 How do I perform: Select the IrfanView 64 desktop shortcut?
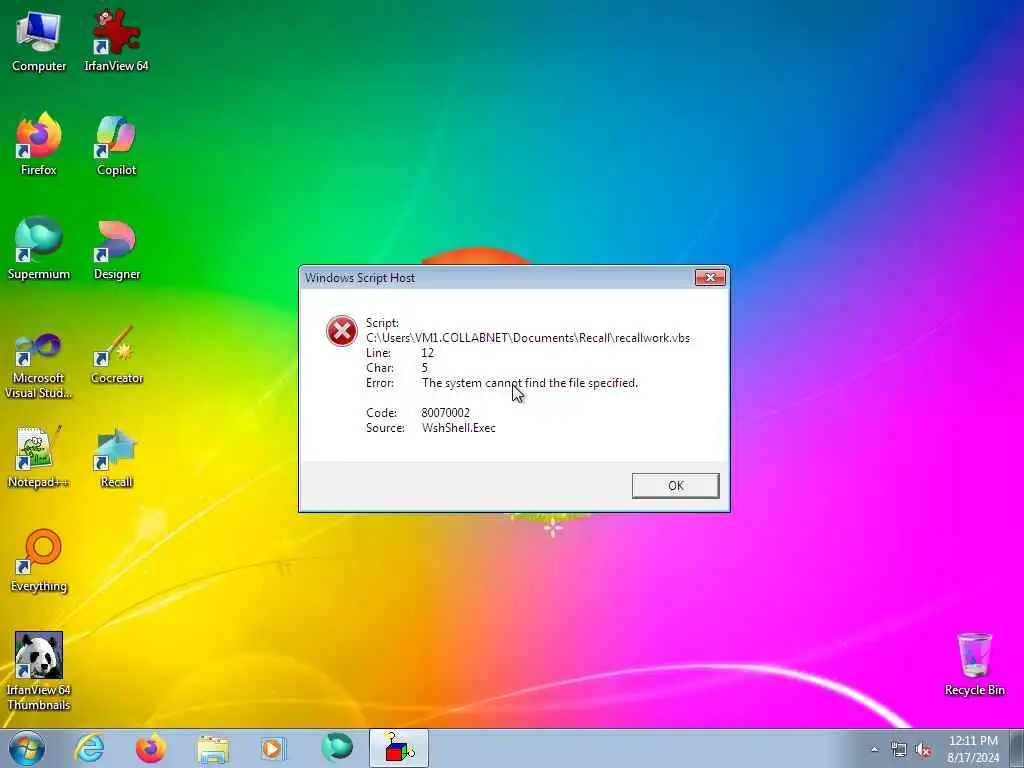tap(116, 40)
